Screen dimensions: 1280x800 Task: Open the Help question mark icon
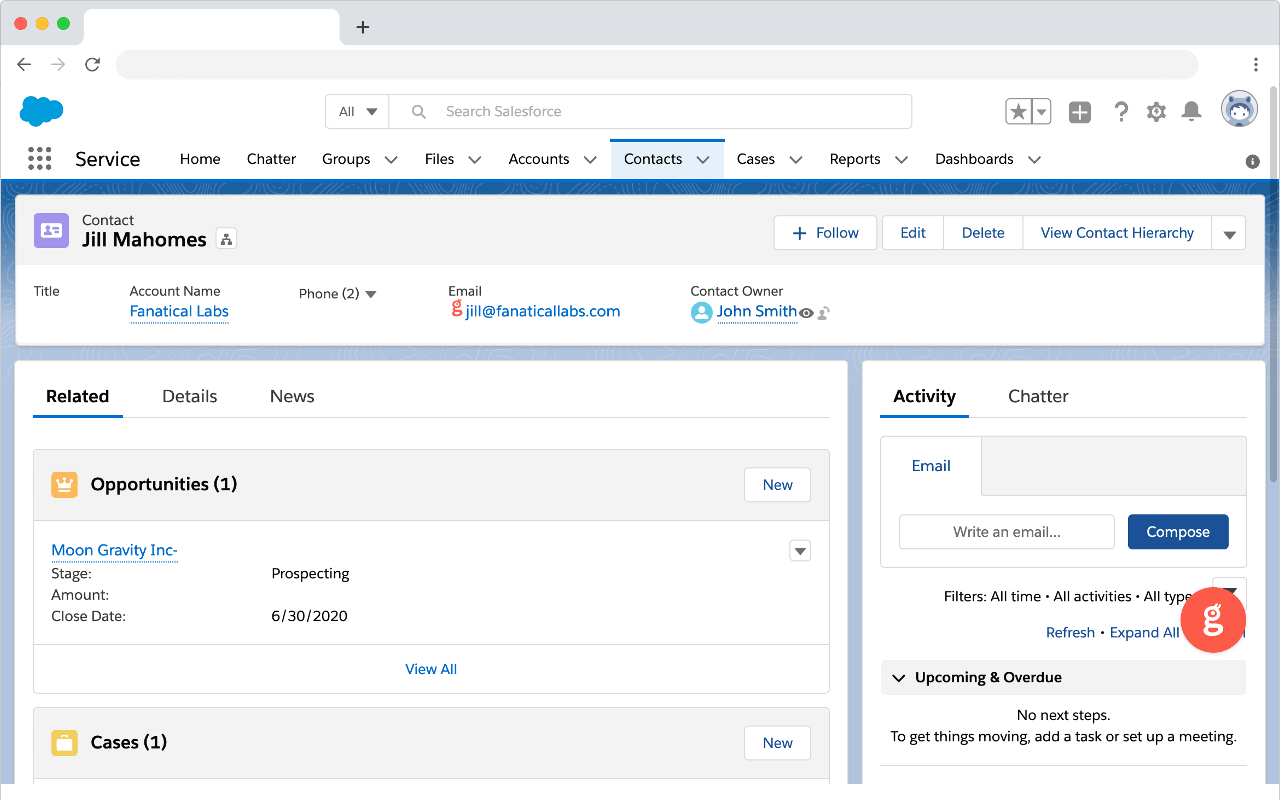[x=1121, y=112]
